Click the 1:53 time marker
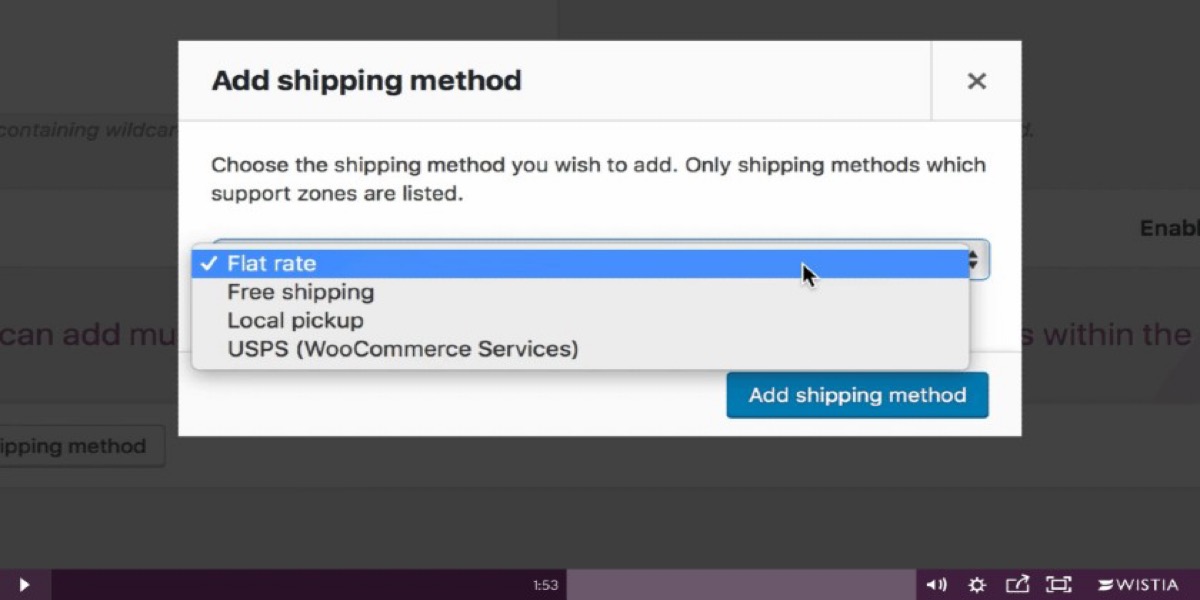This screenshot has height=600, width=1200. point(545,585)
